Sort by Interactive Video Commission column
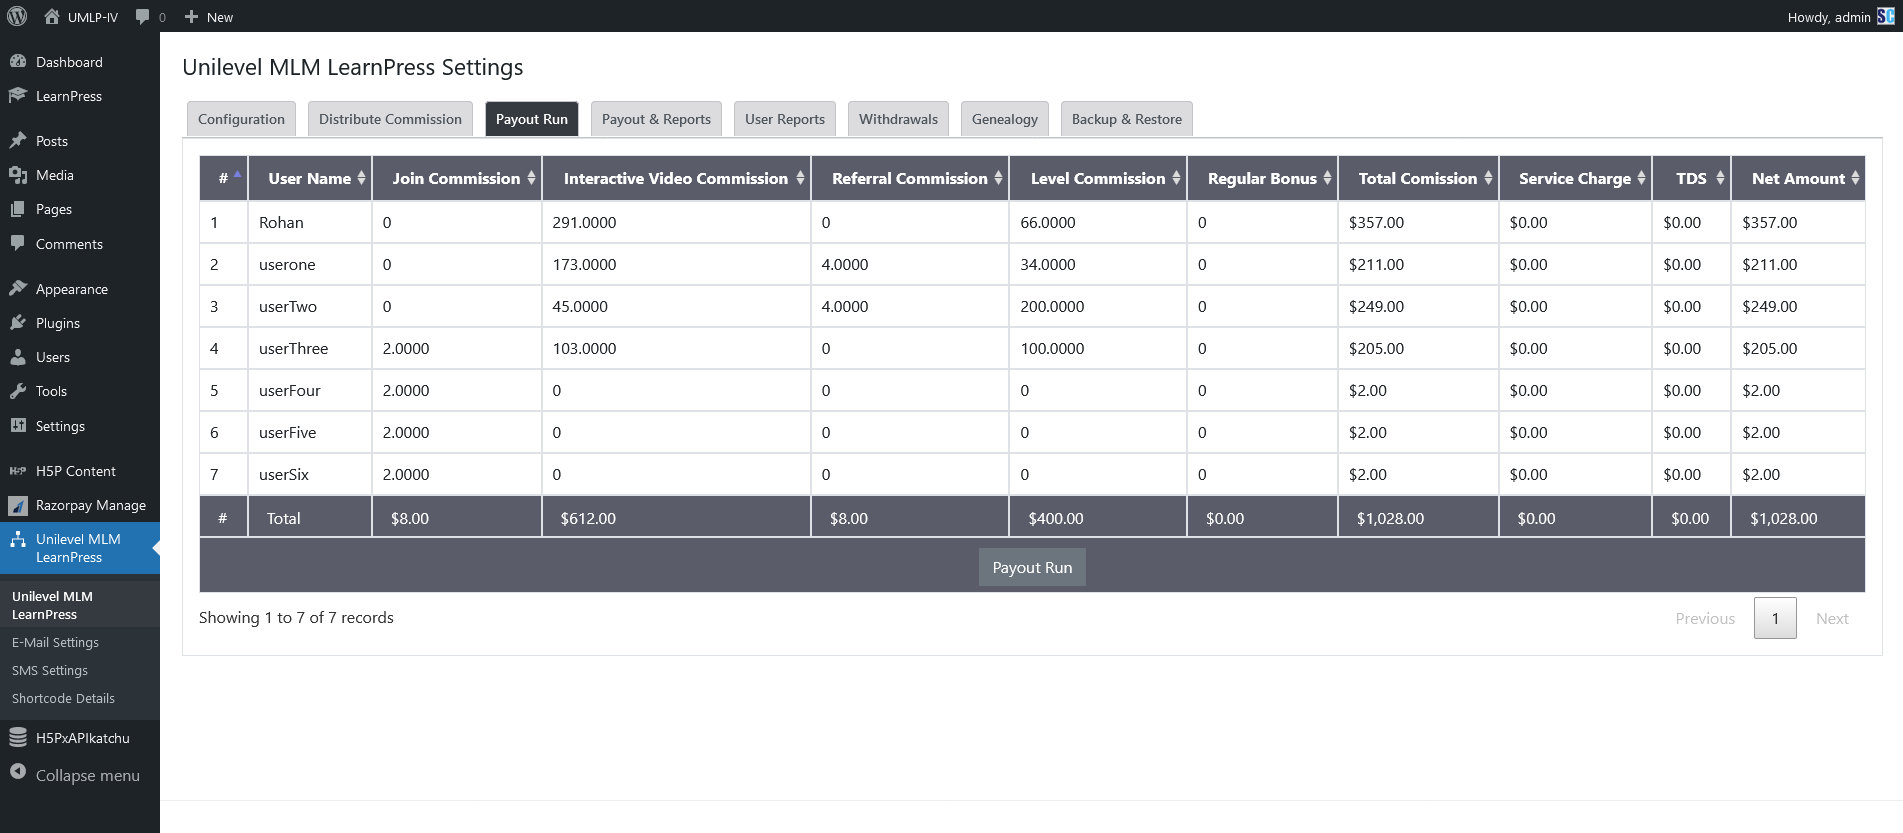1903x833 pixels. pyautogui.click(x=676, y=178)
